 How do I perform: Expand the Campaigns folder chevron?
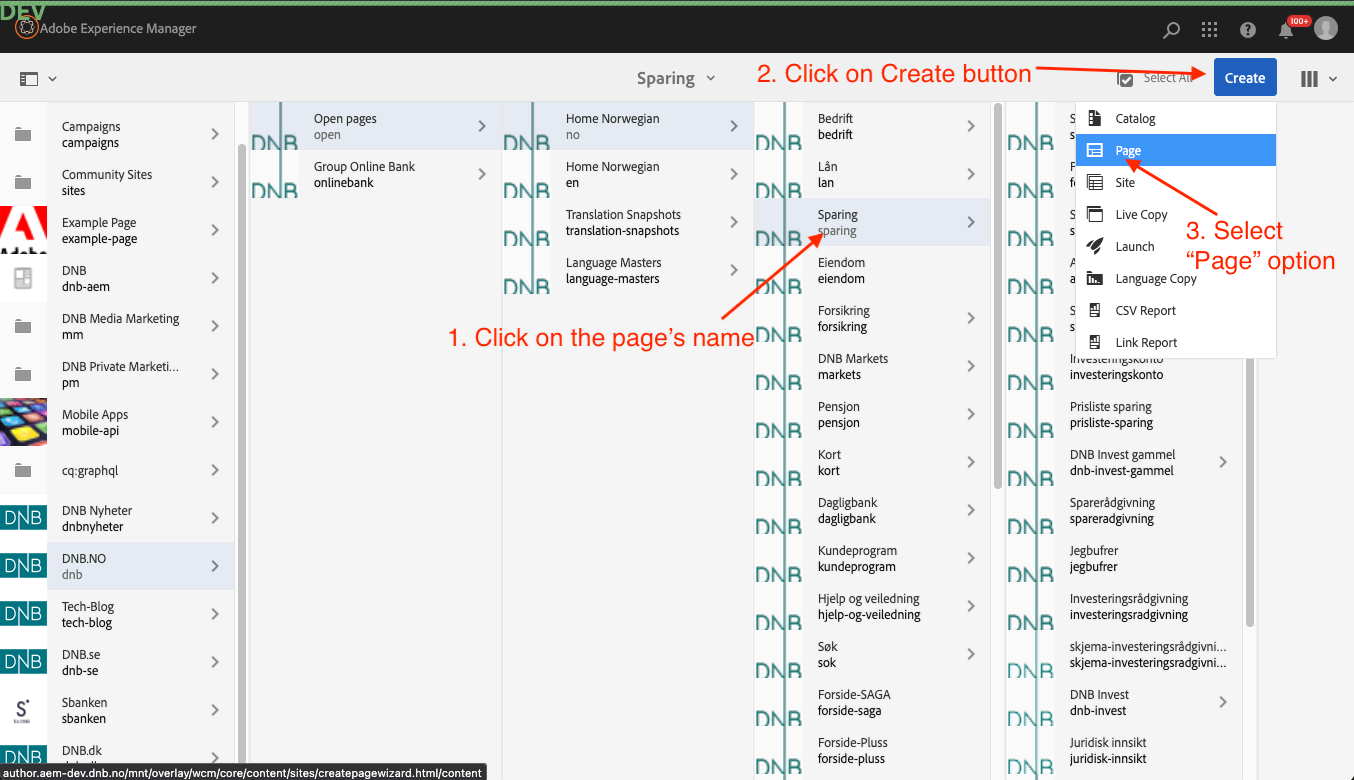pyautogui.click(x=215, y=134)
